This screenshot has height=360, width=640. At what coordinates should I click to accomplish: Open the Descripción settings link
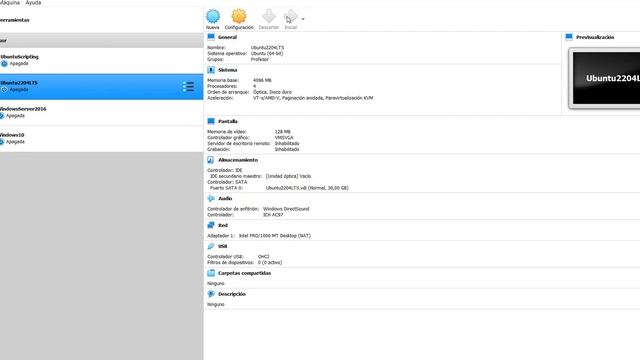coord(232,294)
